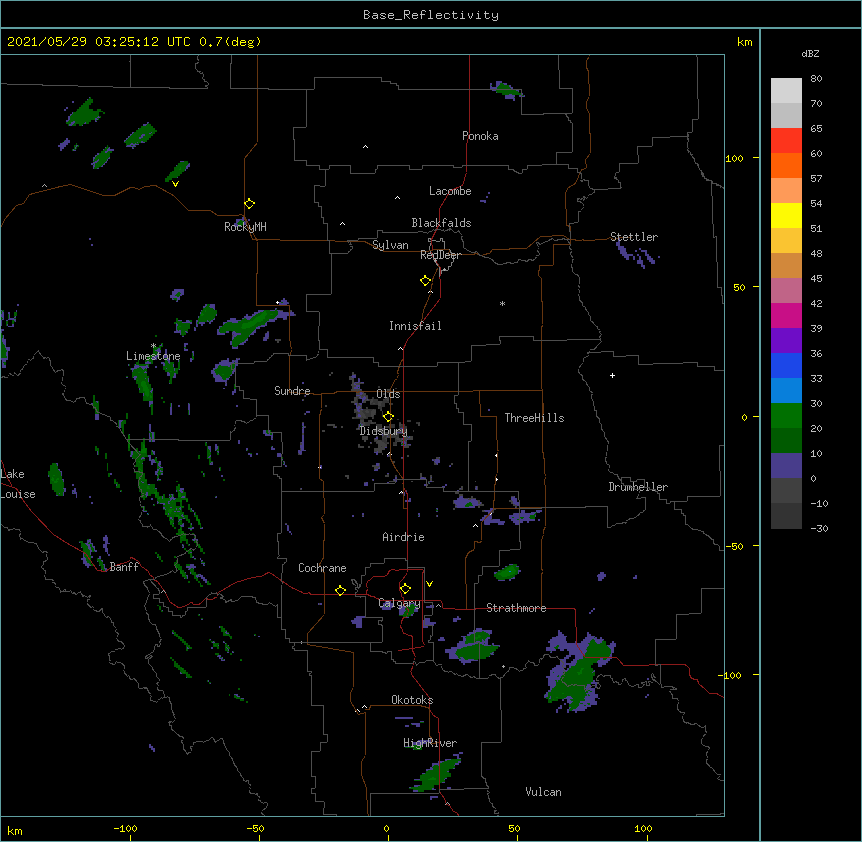862x842 pixels.
Task: Click the Blackfalds city label
Action: pos(441,223)
